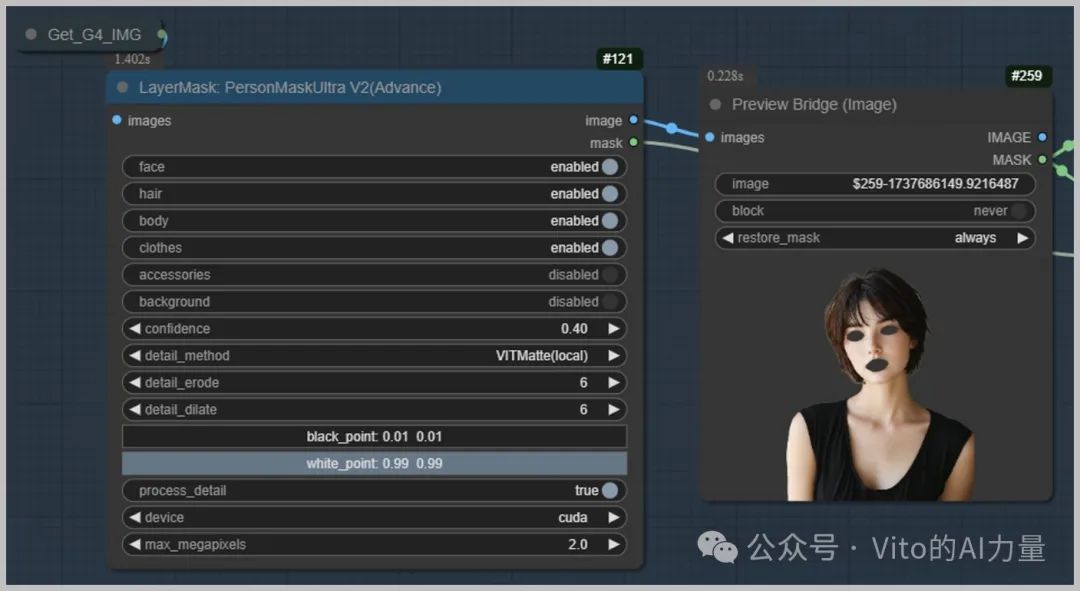Viewport: 1080px width, 591px height.
Task: Click the #259 node badge
Action: [1026, 76]
